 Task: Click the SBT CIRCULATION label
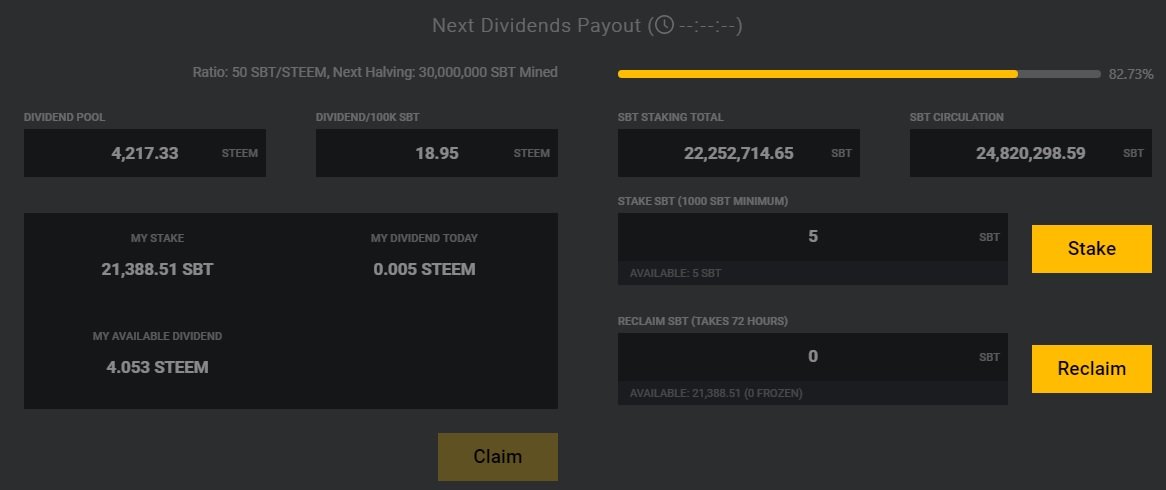956,117
